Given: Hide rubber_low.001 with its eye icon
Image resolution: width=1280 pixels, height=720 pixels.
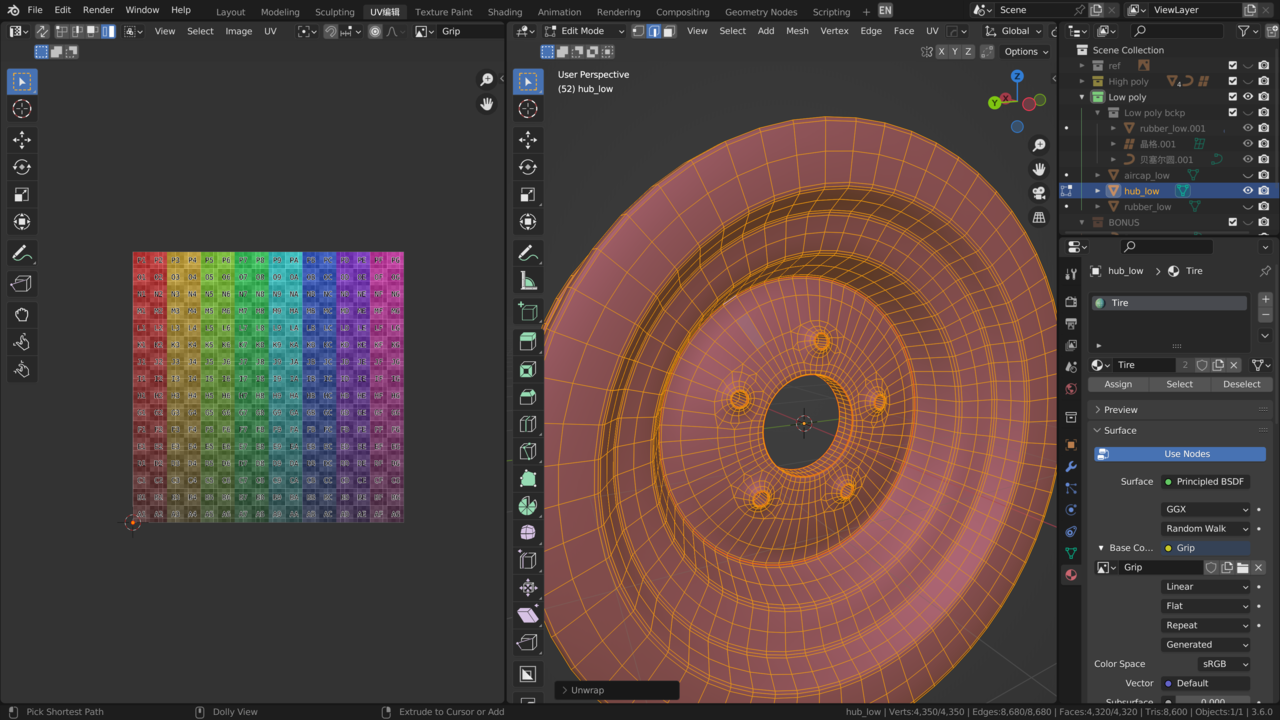Looking at the screenshot, I should tap(1248, 129).
